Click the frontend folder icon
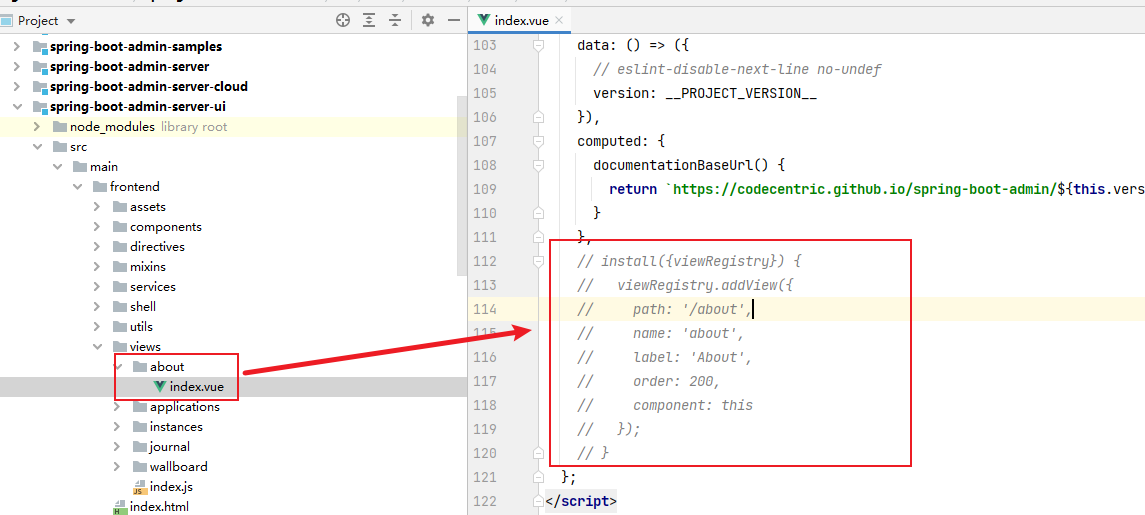Screen dimensions: 1145x515 (x=99, y=187)
